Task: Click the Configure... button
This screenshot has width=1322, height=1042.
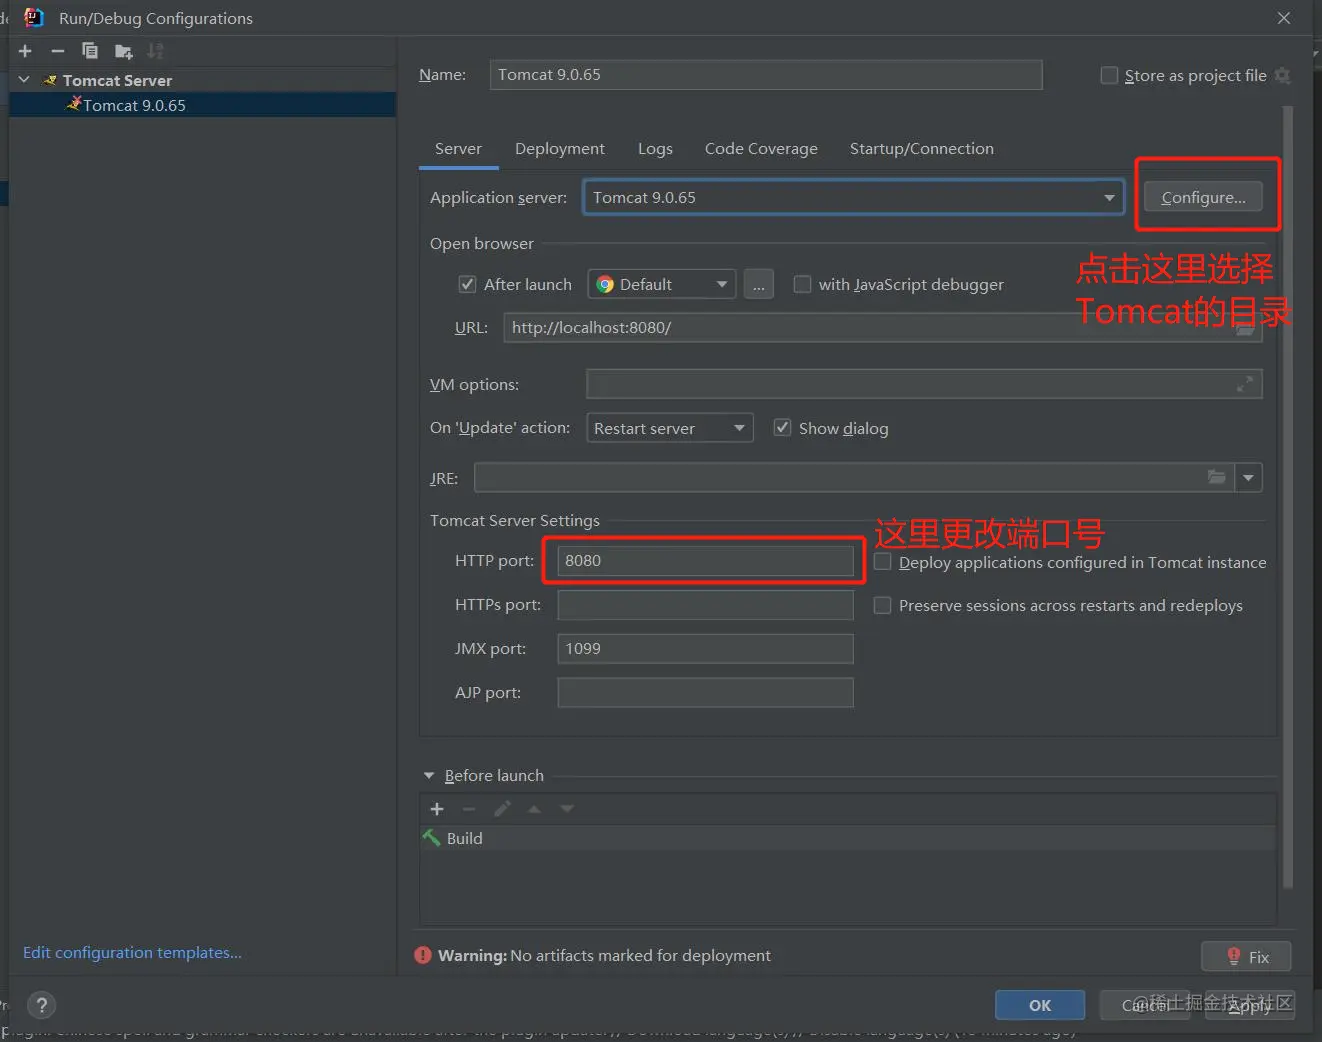Action: (1203, 197)
